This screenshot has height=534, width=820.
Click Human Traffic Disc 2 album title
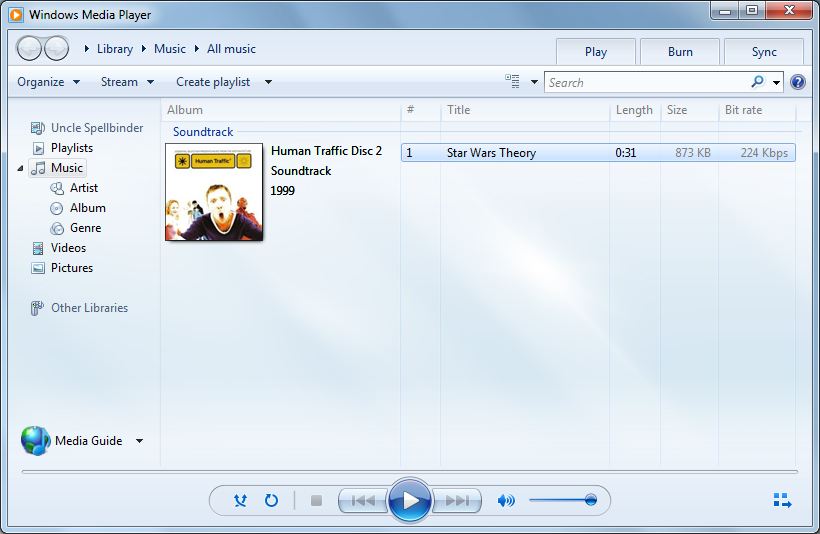[326, 151]
